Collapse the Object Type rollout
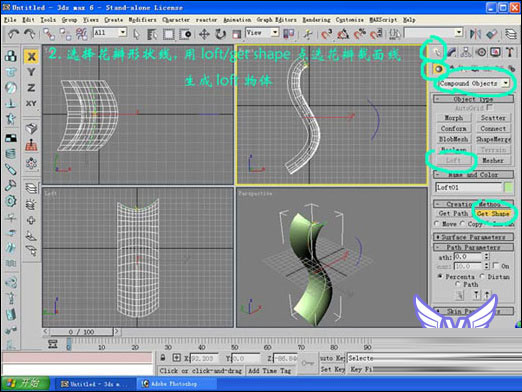The width and height of the screenshot is (522, 392). [473, 99]
